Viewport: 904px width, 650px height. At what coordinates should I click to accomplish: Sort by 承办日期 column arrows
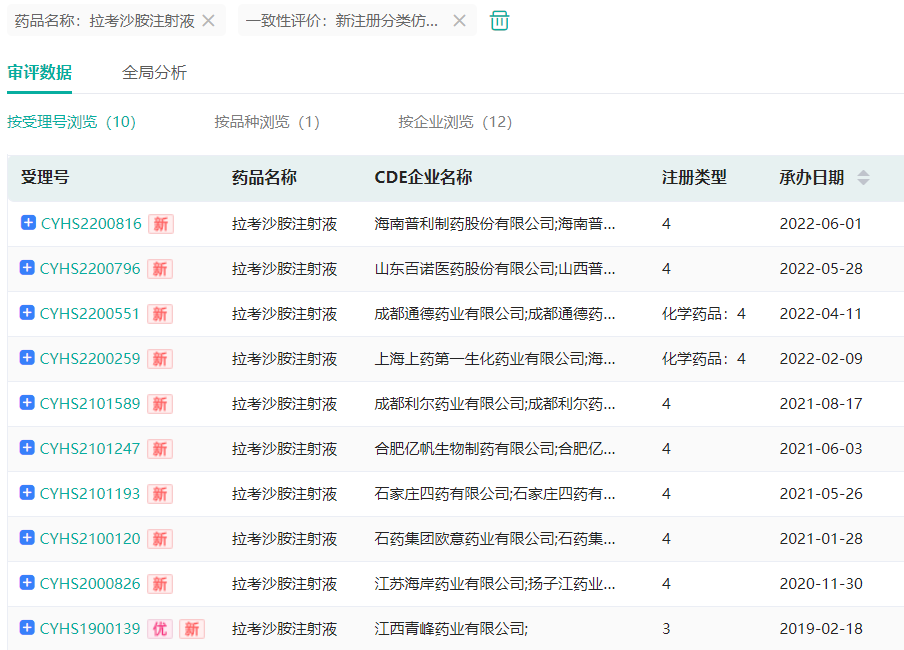coord(863,178)
